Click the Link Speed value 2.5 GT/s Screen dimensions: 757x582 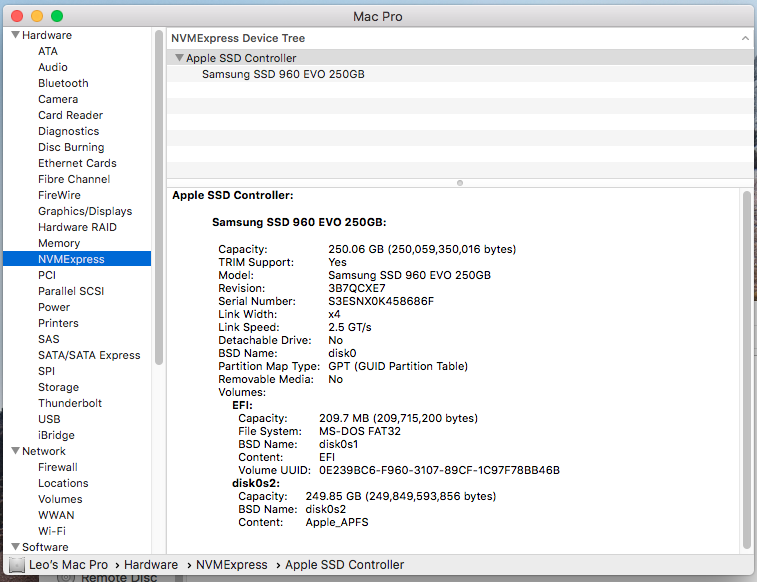coord(350,327)
